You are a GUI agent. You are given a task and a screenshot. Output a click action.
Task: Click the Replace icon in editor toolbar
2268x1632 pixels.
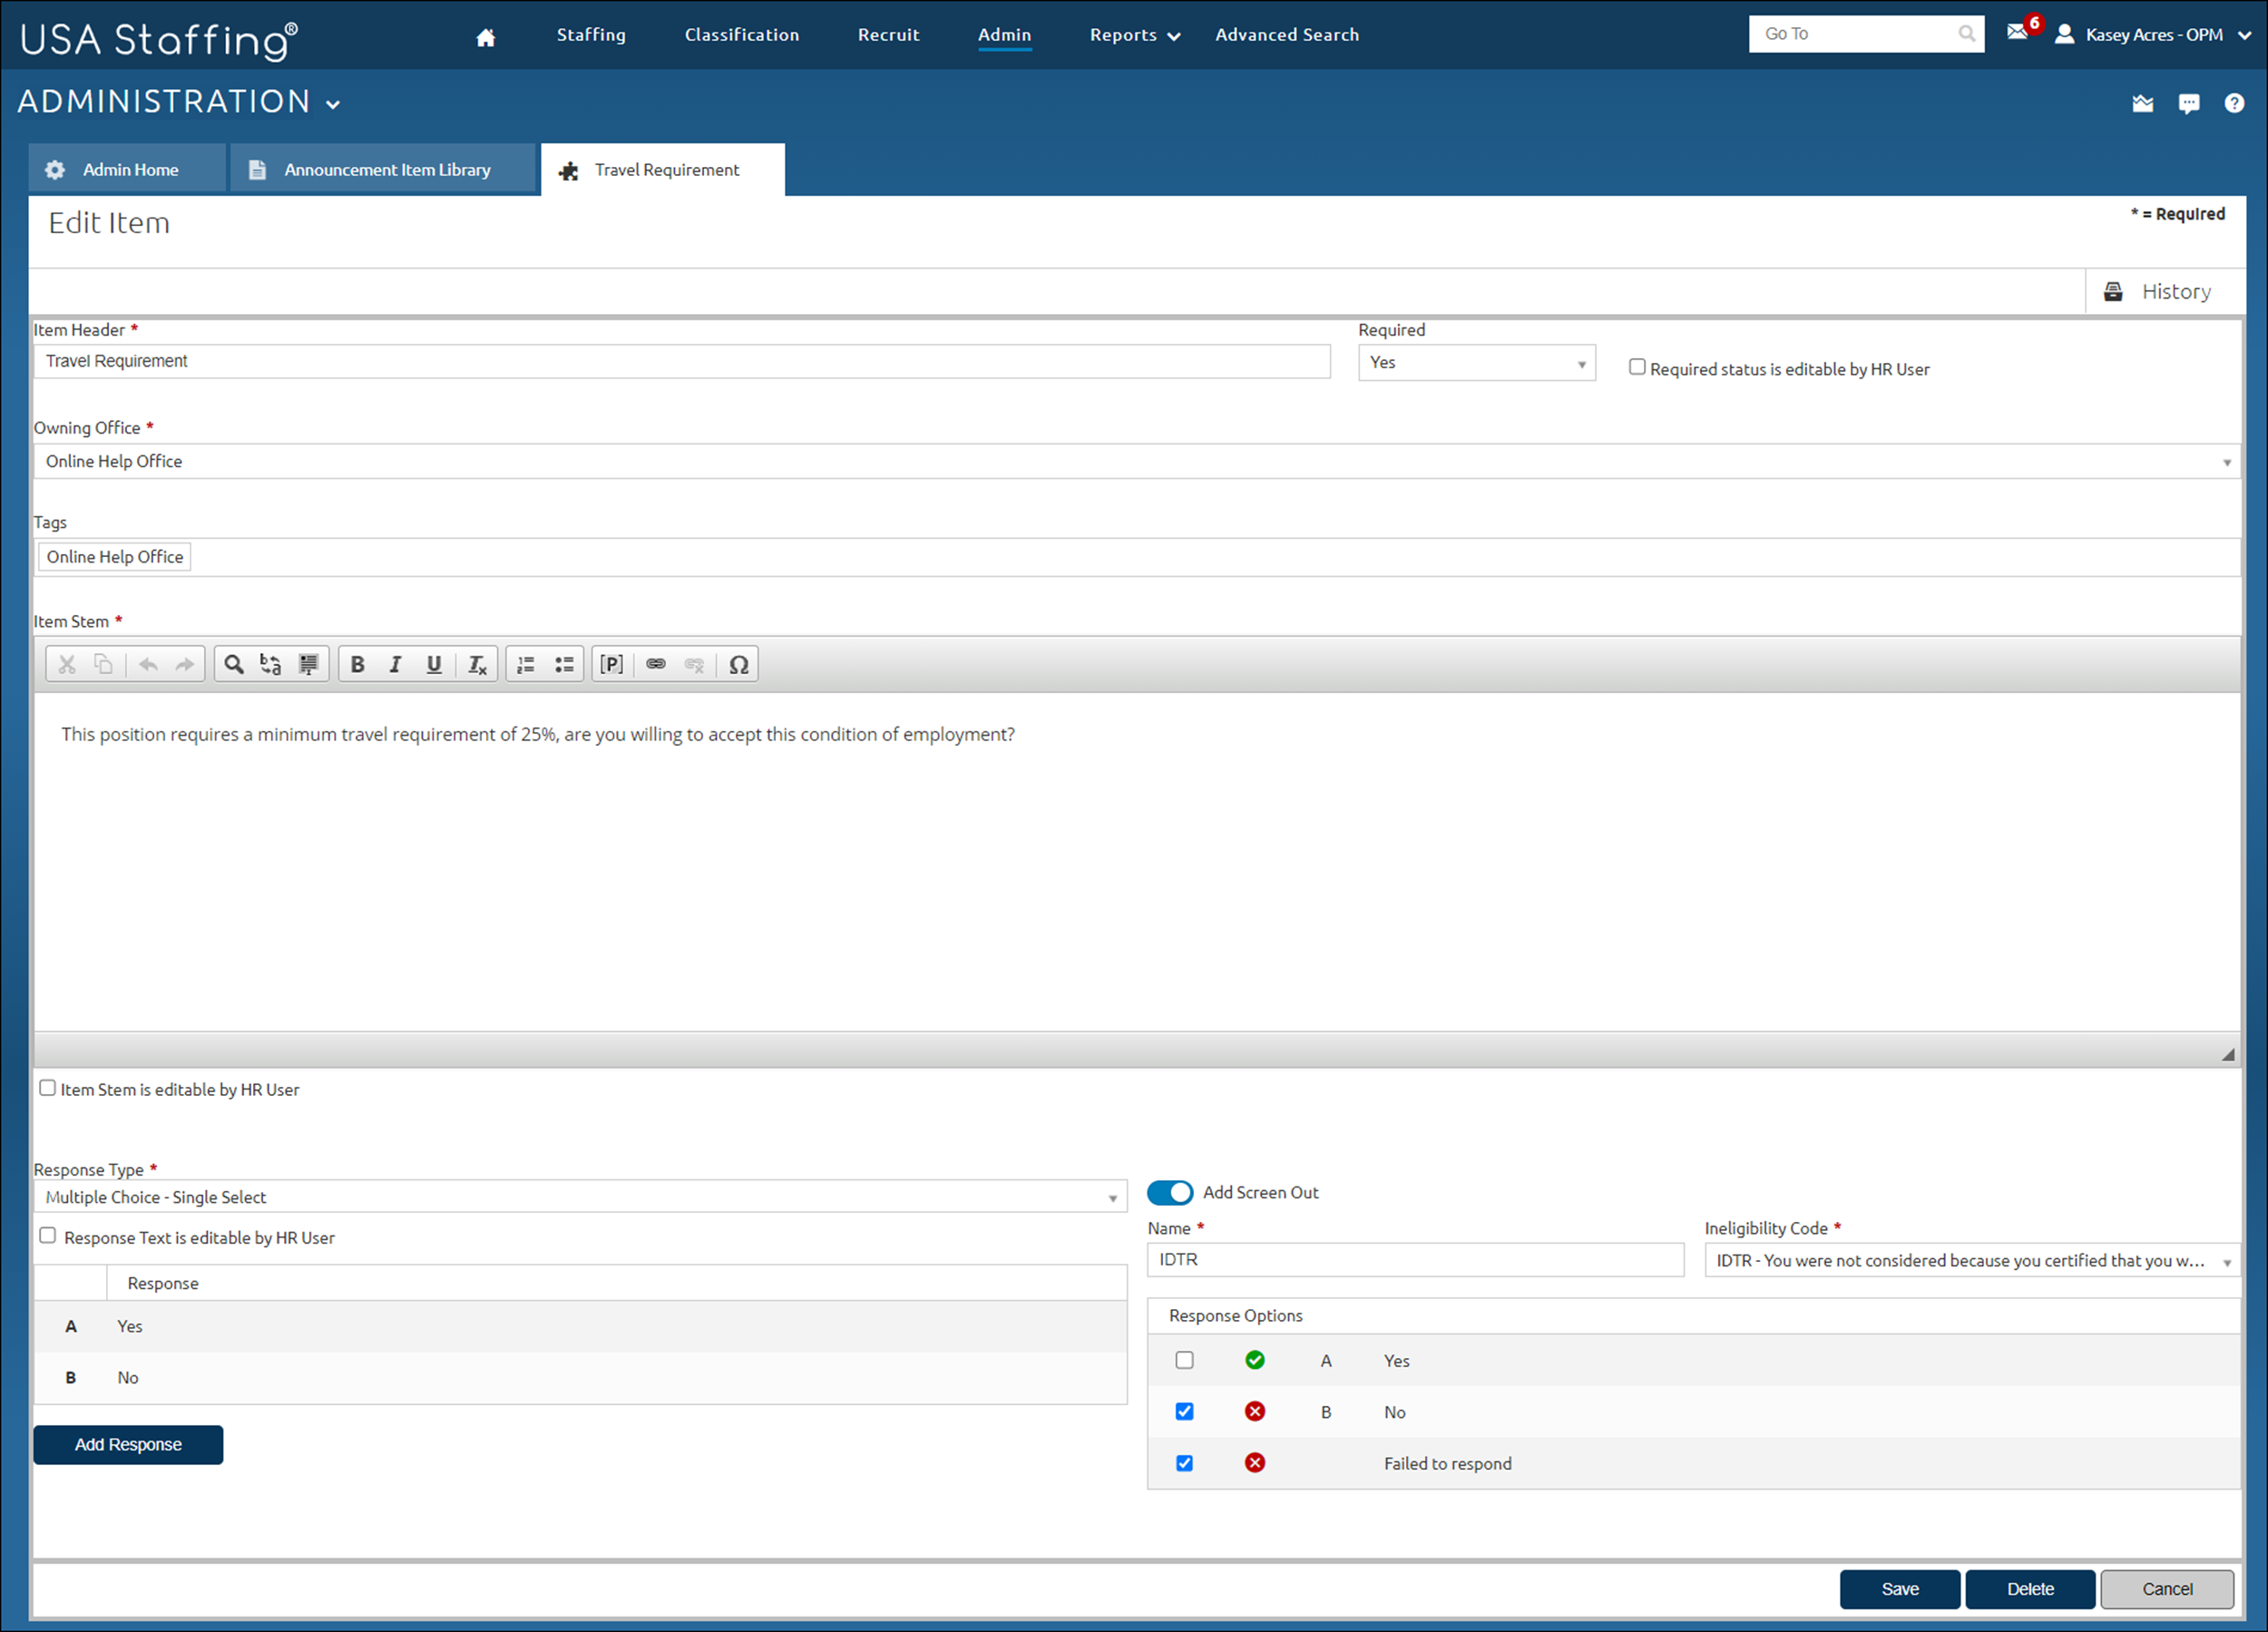click(x=270, y=664)
